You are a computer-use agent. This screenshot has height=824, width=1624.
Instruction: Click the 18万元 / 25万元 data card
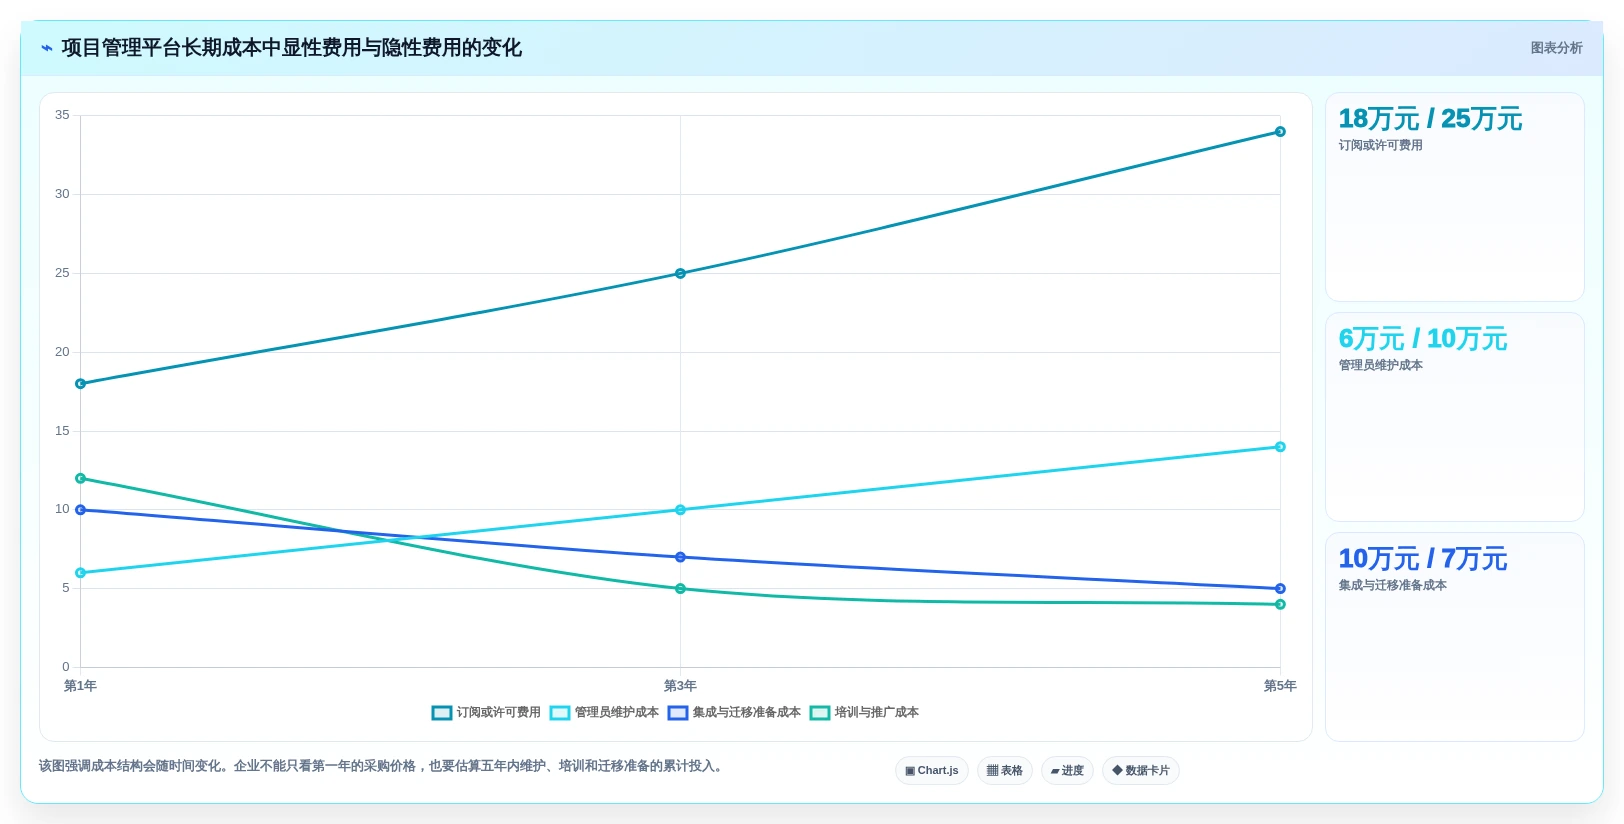tap(1454, 197)
